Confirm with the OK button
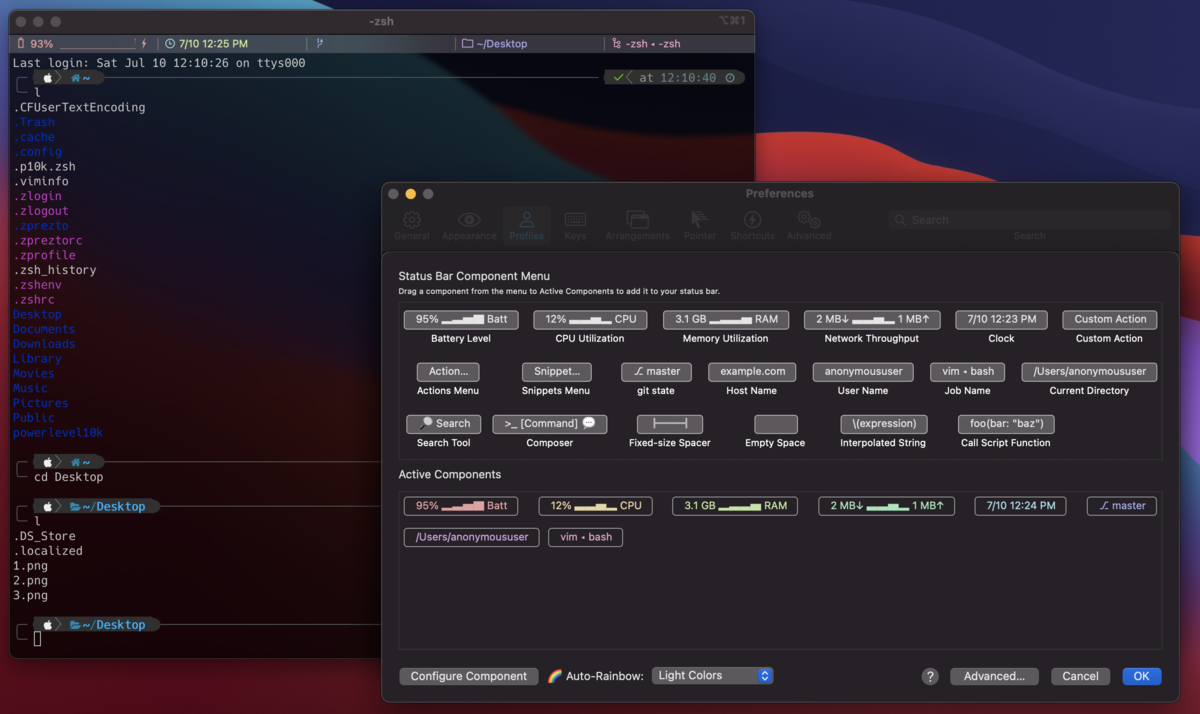 [1141, 676]
